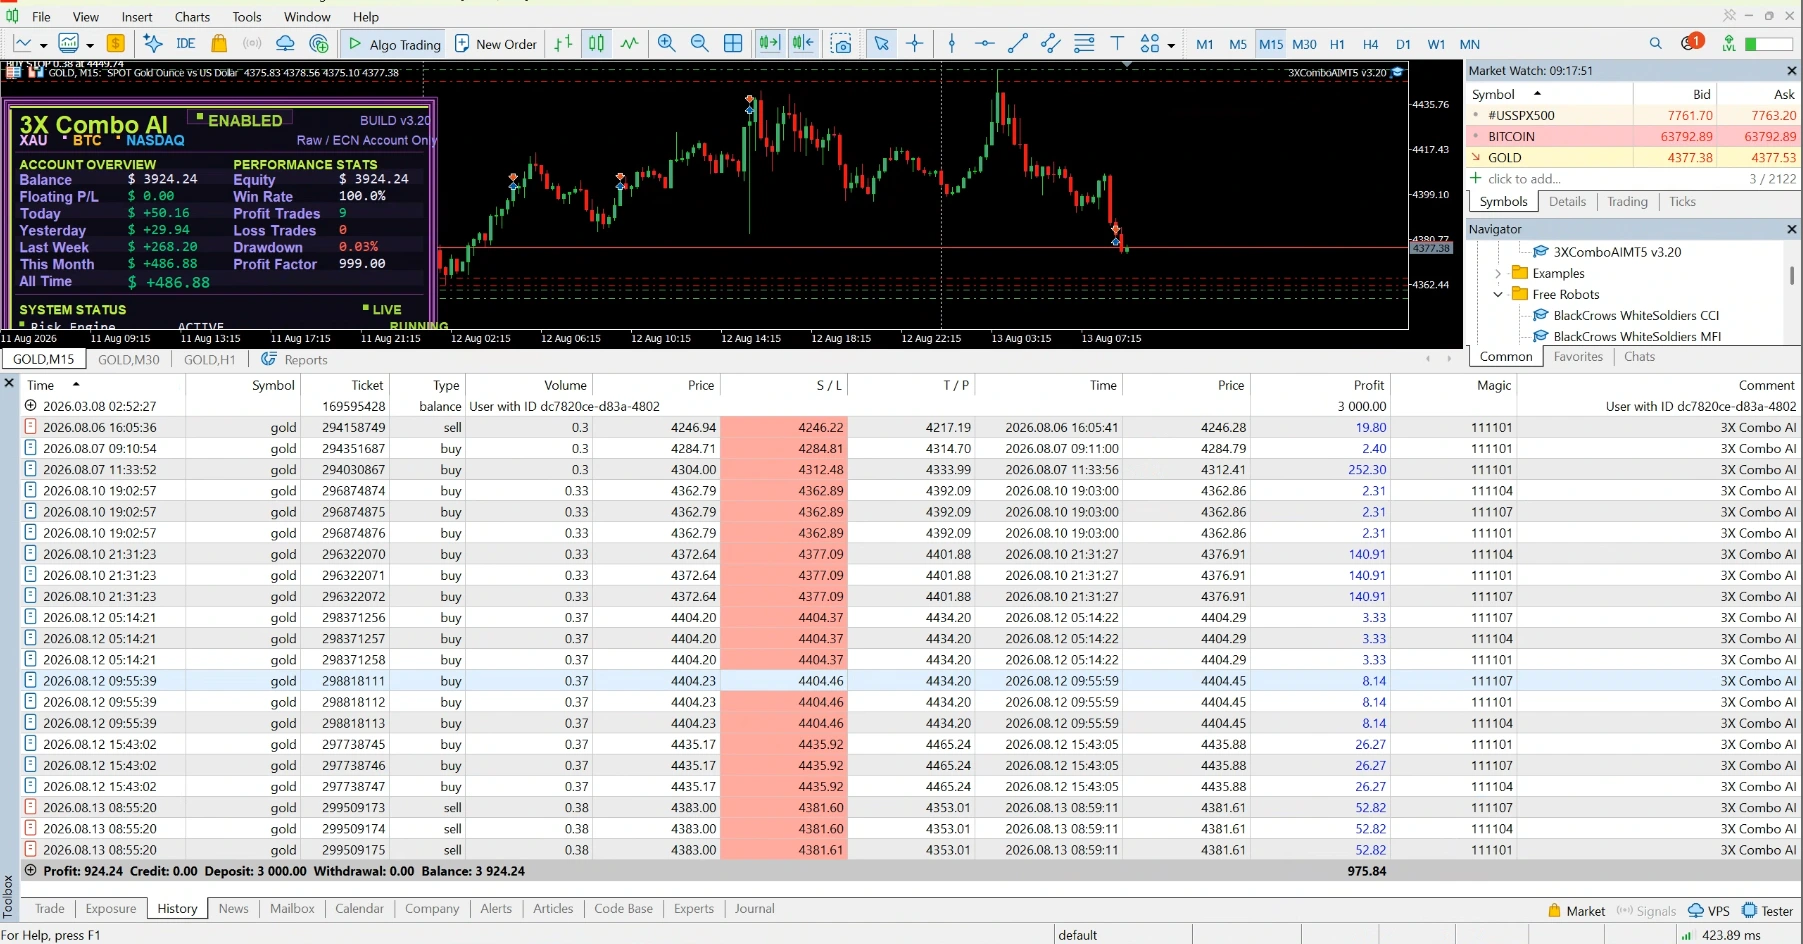The width and height of the screenshot is (1803, 944).
Task: Toggle chart shift from right edge
Action: [x=803, y=43]
